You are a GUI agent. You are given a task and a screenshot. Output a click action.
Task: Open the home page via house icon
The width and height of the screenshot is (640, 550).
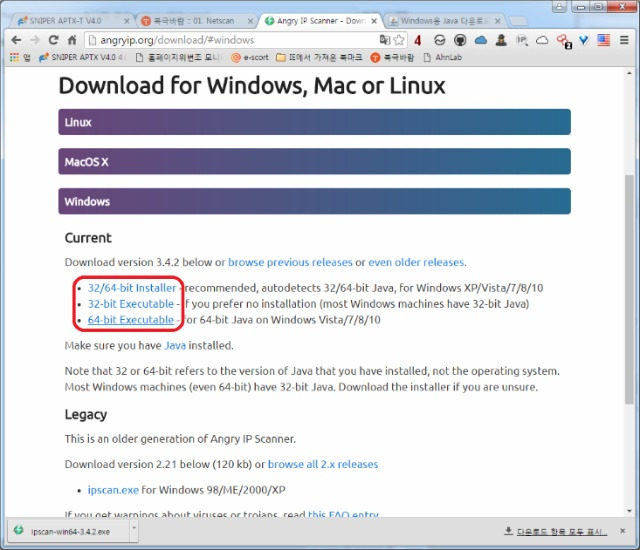(x=72, y=40)
